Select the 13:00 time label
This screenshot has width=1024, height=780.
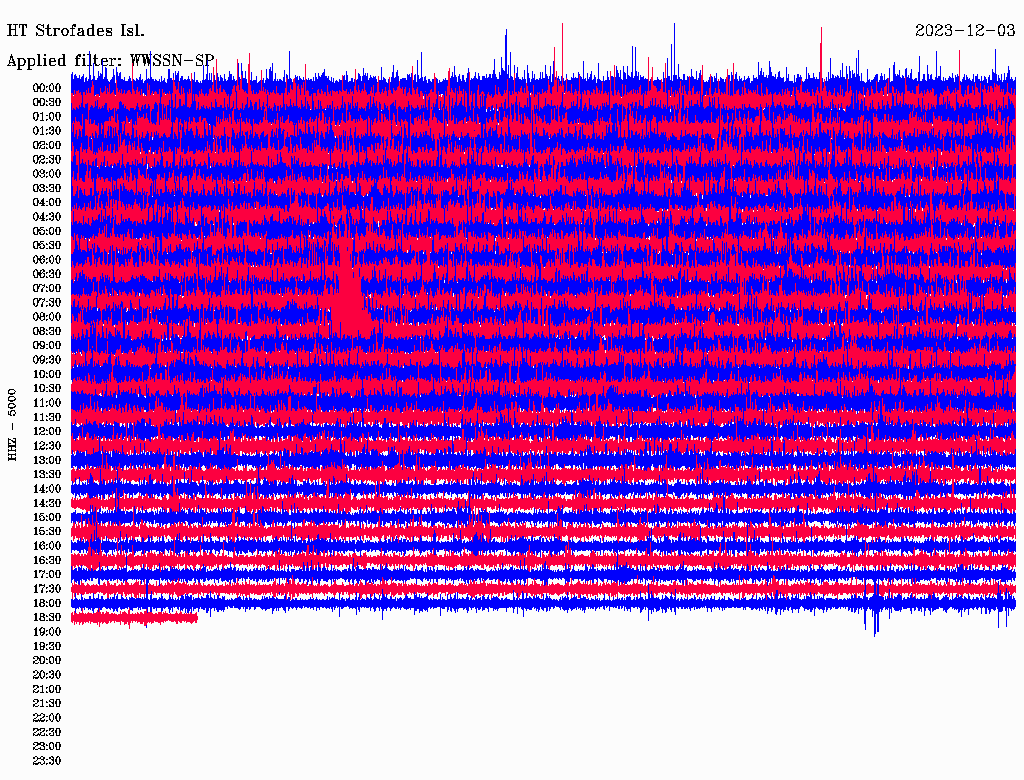click(47, 461)
